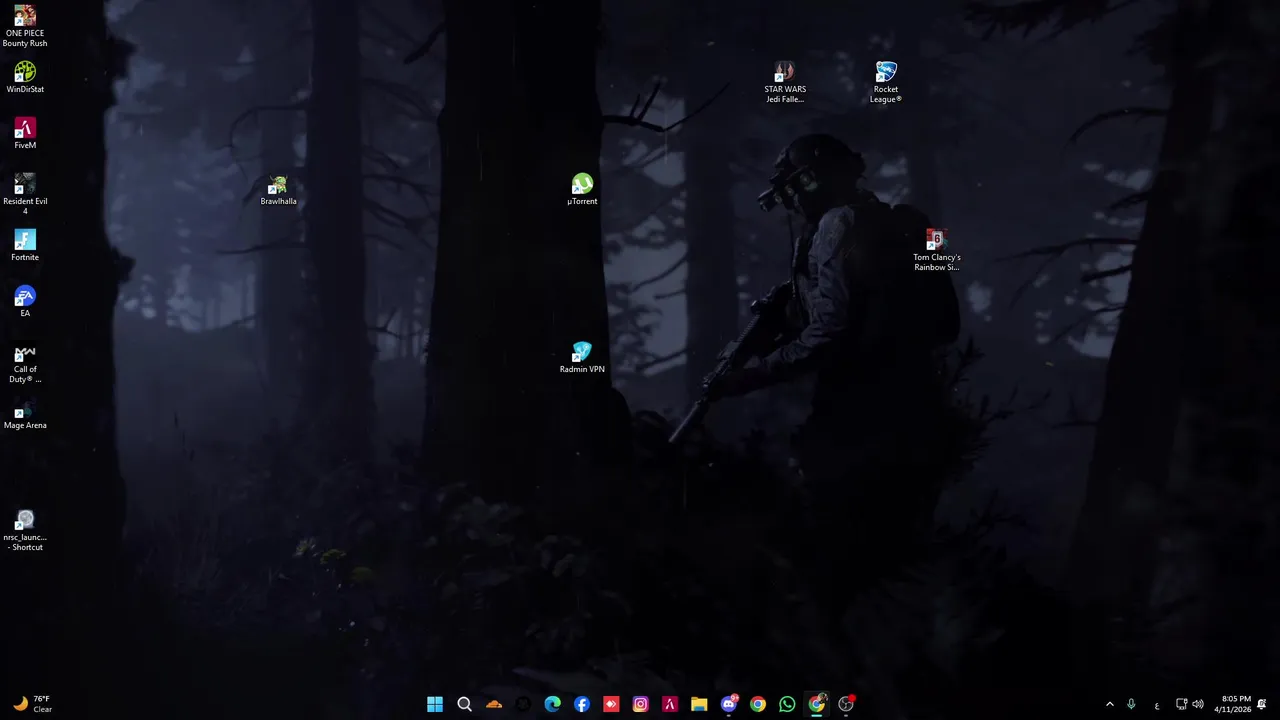Open OBS Studio from the taskbar

pos(846,704)
